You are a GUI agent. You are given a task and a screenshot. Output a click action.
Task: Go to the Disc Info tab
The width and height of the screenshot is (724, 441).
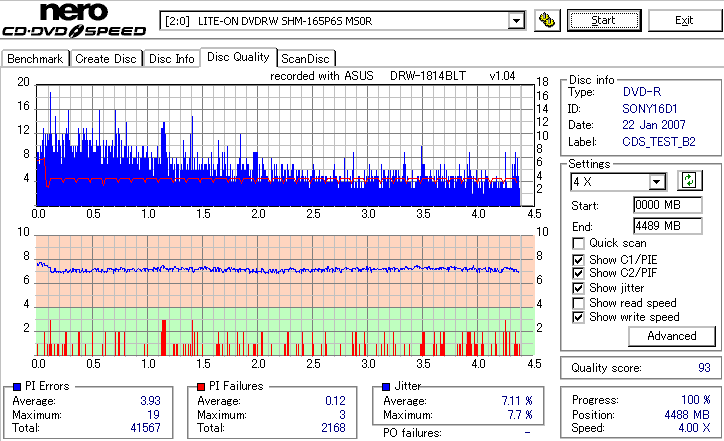click(172, 59)
